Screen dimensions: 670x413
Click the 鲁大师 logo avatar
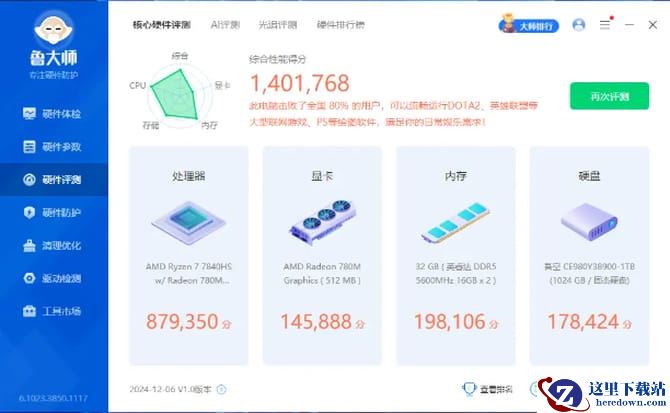(x=53, y=29)
